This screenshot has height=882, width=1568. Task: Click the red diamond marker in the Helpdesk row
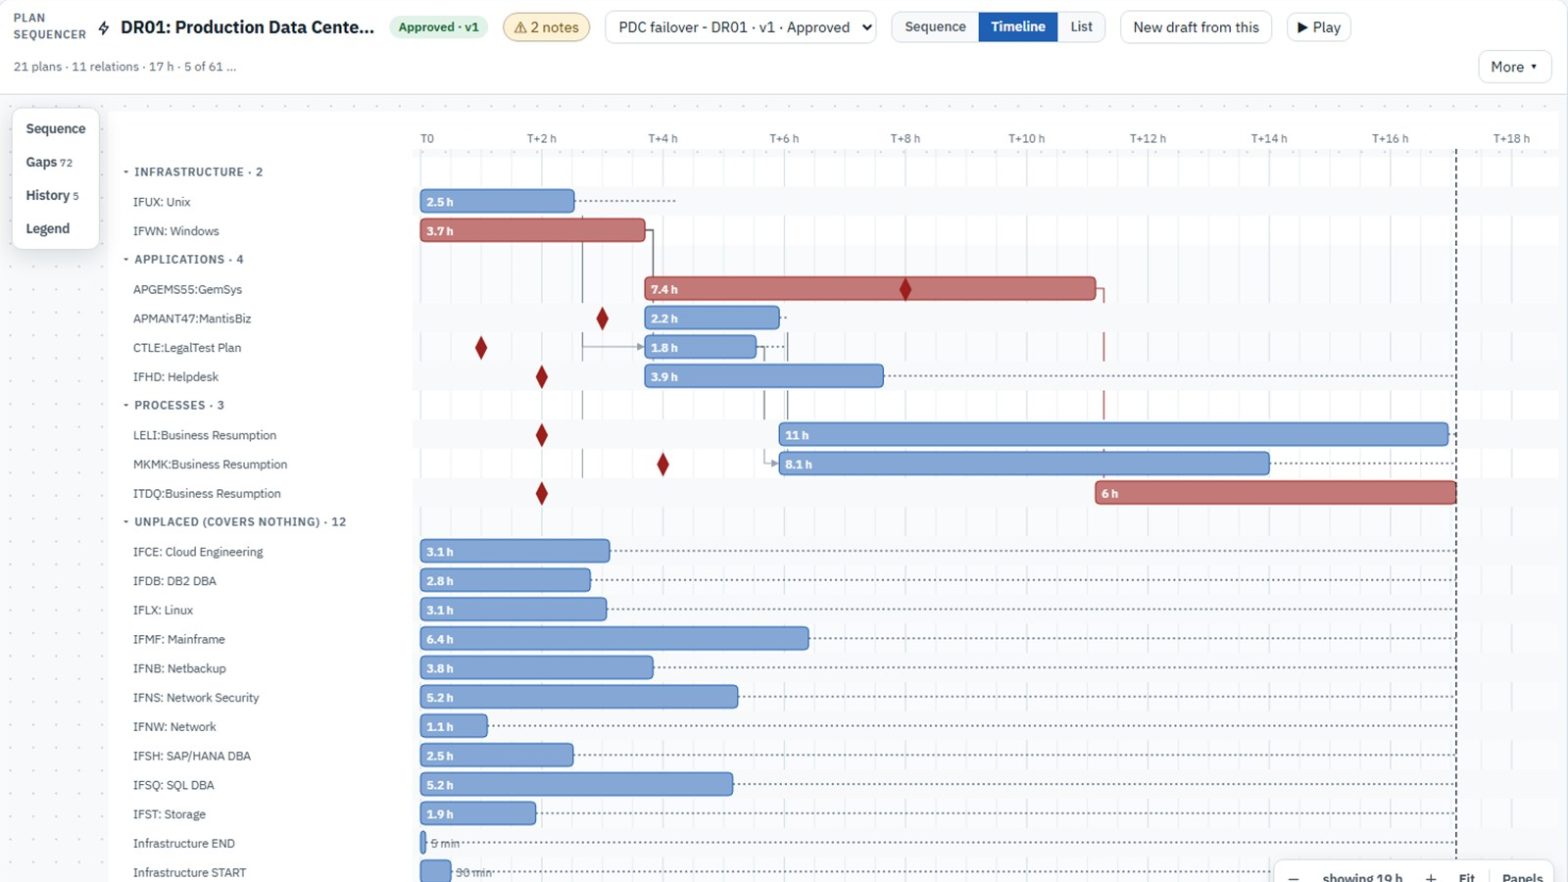point(542,377)
